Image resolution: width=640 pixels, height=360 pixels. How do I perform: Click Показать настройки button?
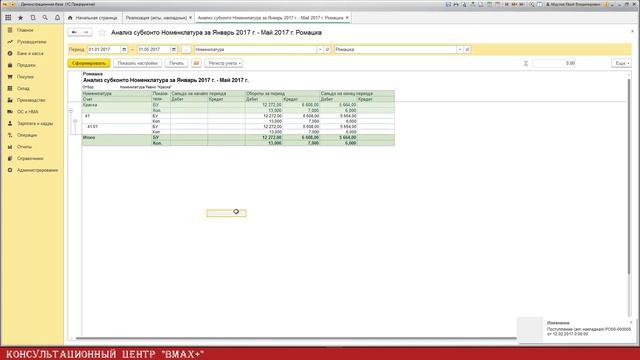pos(138,63)
